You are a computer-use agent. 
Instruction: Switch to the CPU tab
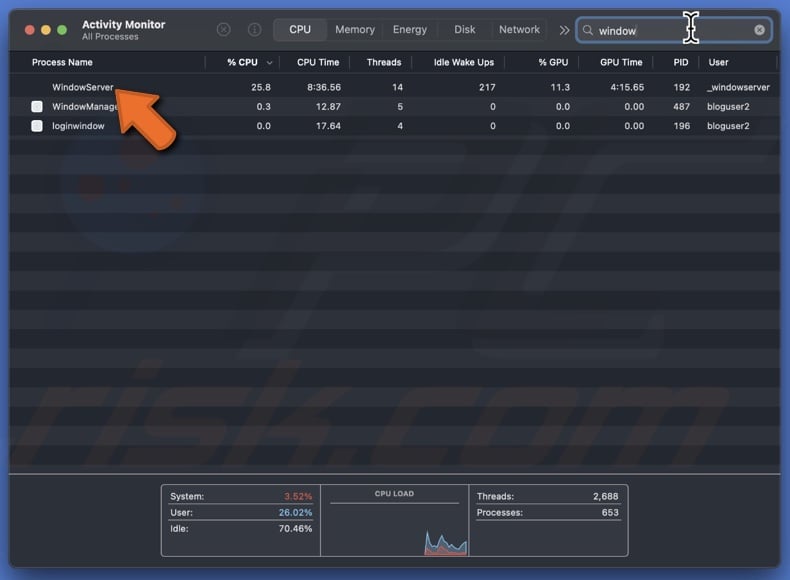pyautogui.click(x=300, y=30)
